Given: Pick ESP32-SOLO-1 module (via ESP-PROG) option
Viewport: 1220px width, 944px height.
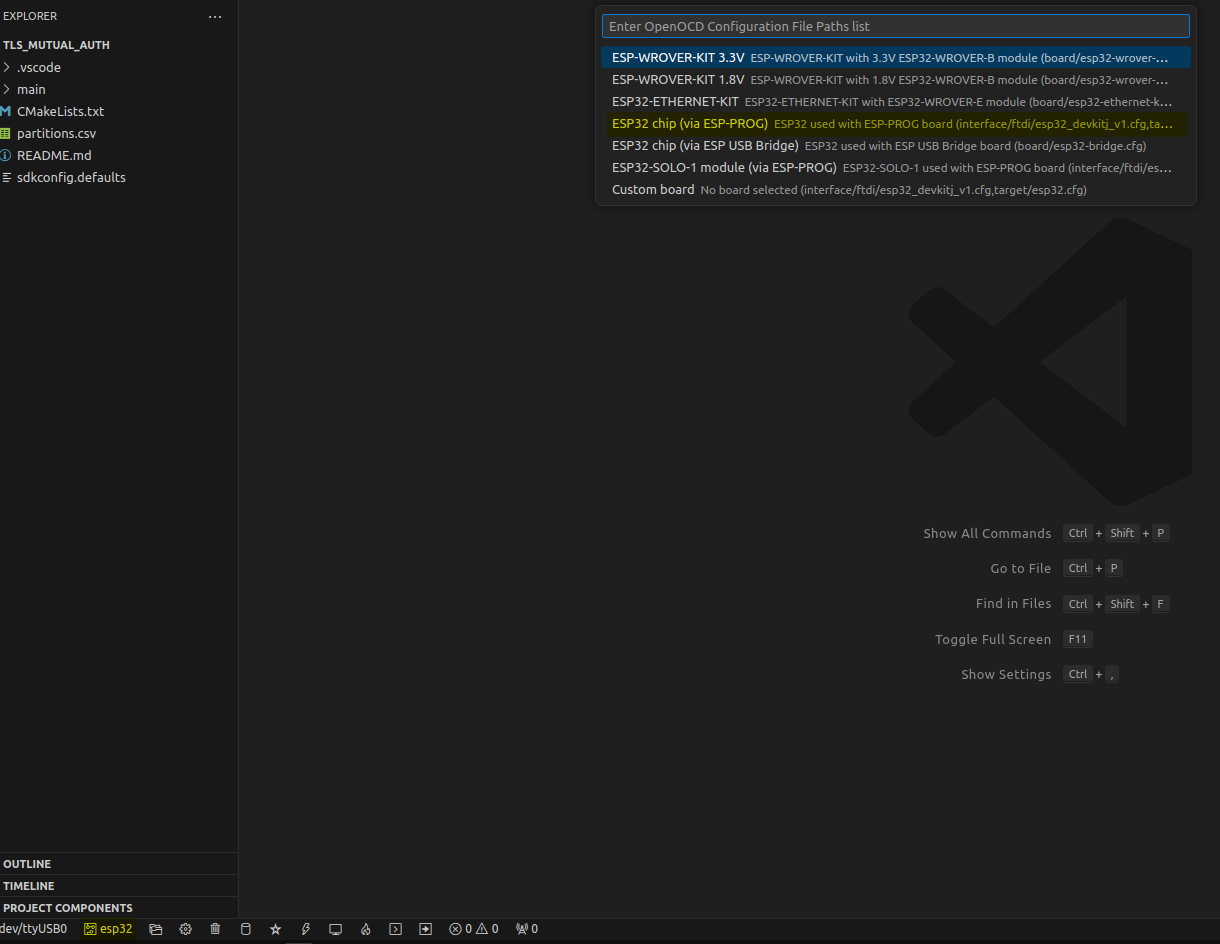Looking at the screenshot, I should coord(896,168).
